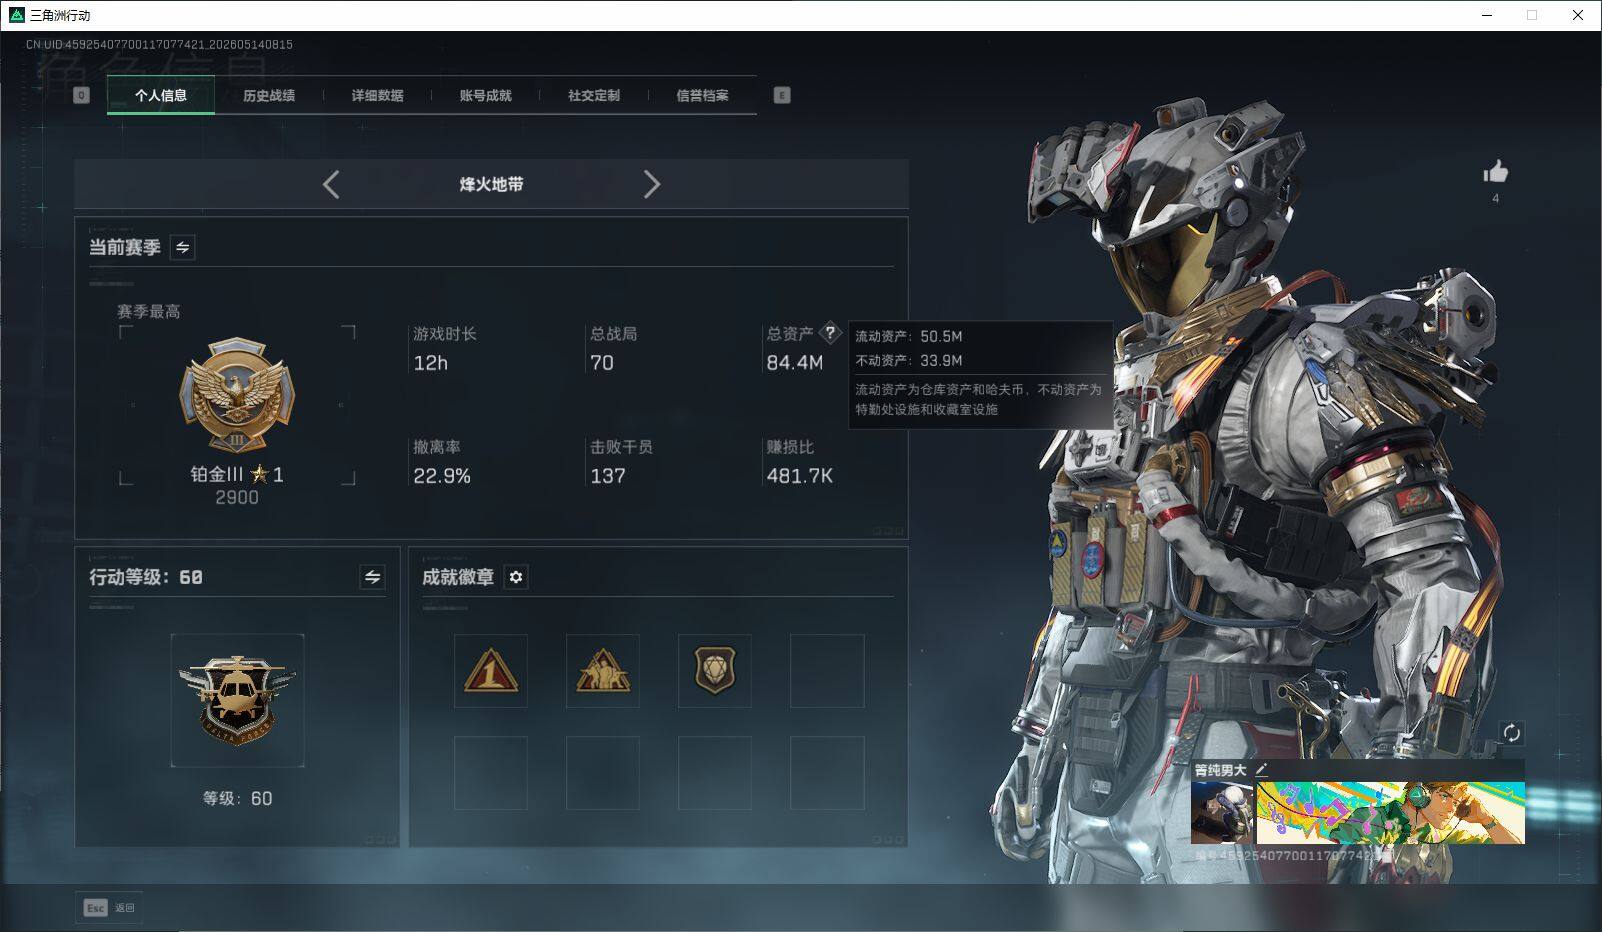1602x932 pixels.
Task: Click the 游戏时长 12h value
Action: tap(431, 363)
